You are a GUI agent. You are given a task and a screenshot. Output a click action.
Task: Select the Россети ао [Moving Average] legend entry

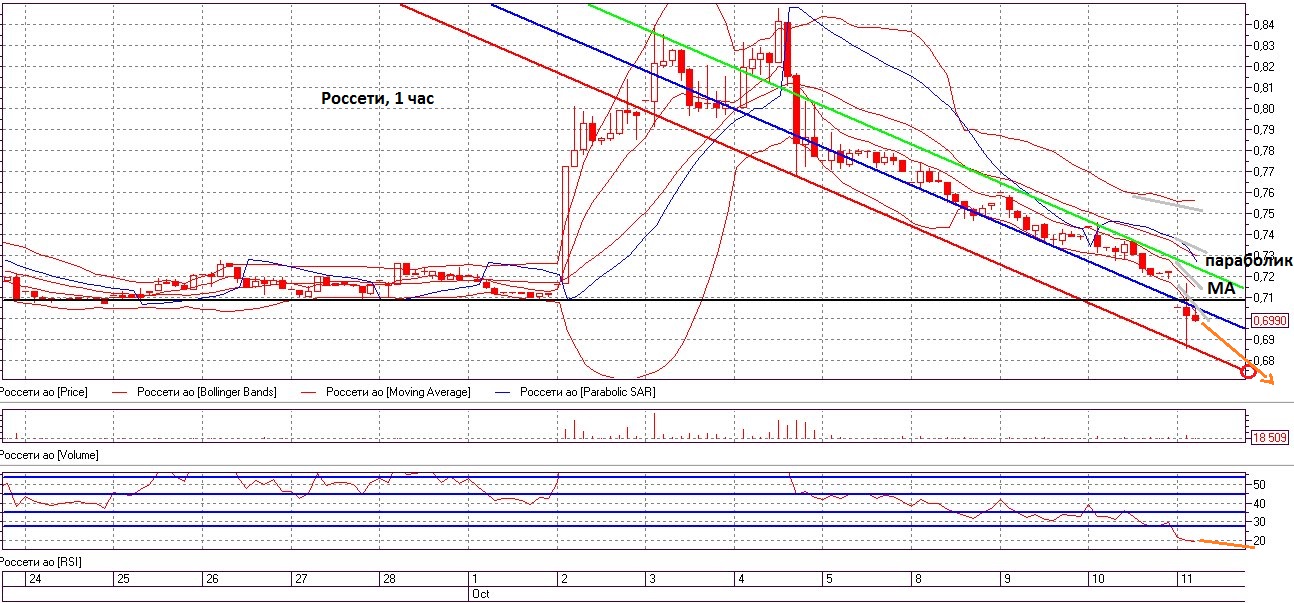[398, 392]
